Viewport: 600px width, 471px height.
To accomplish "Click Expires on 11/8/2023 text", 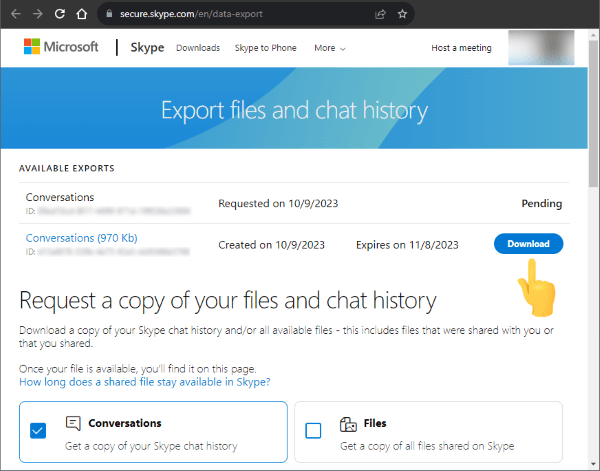I will pos(407,245).
